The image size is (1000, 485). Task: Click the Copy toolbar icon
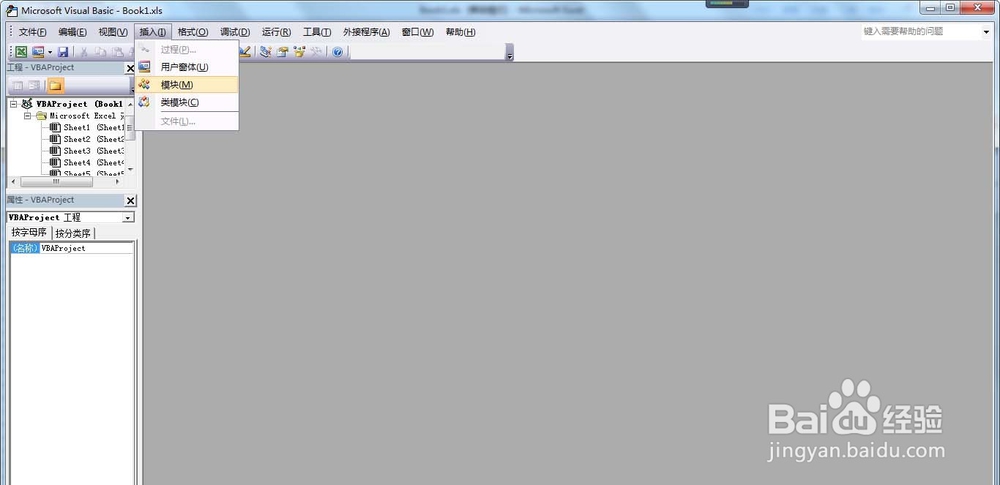point(101,52)
